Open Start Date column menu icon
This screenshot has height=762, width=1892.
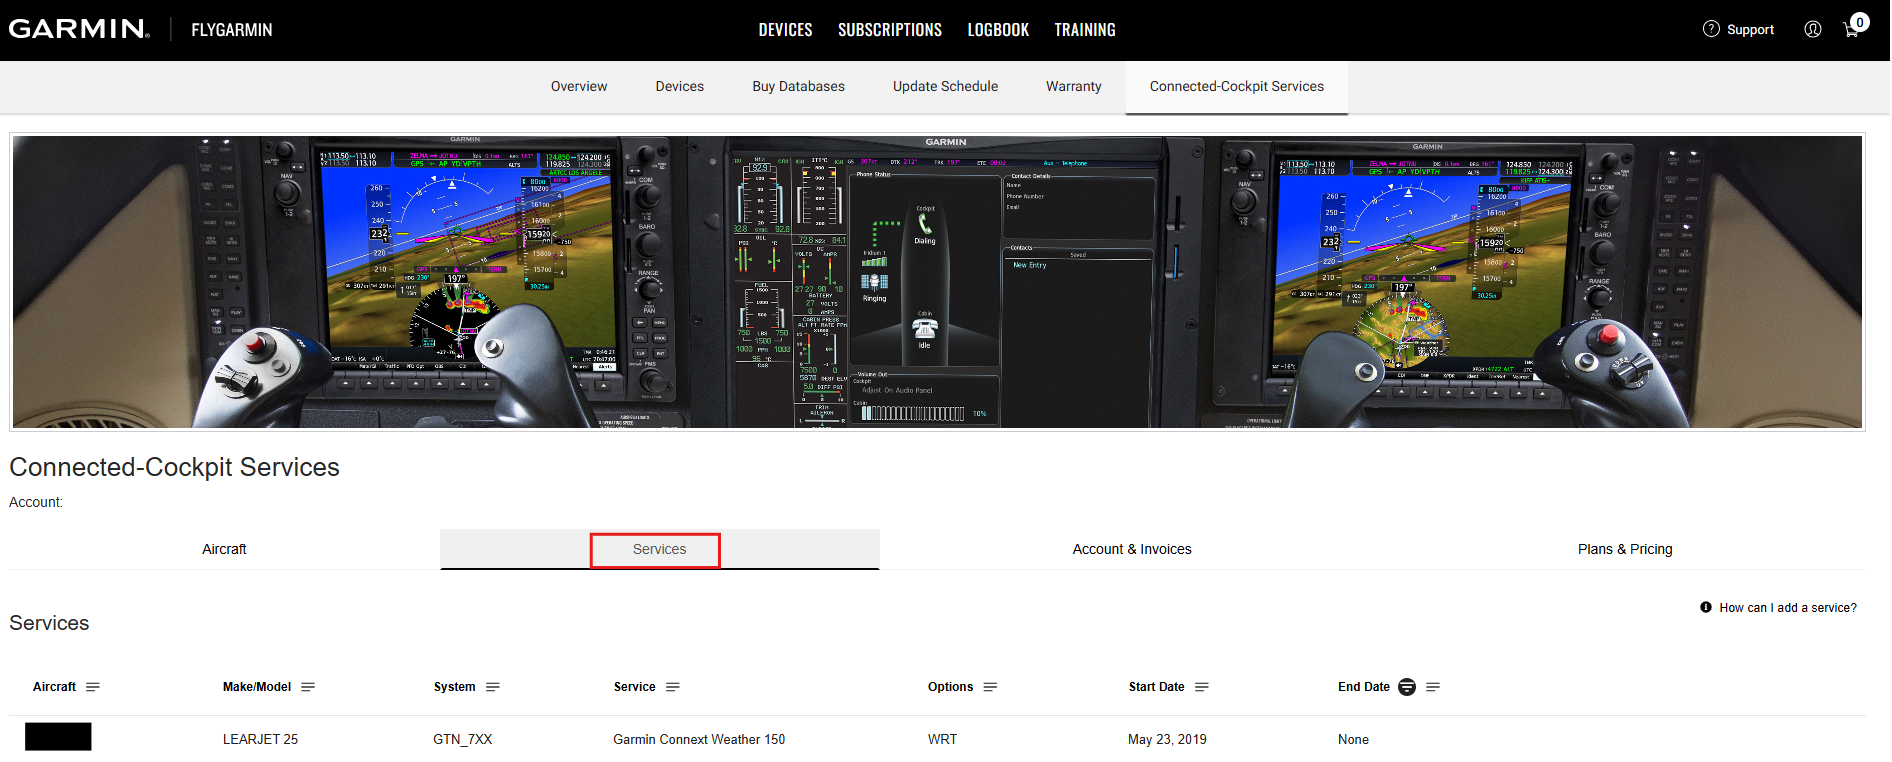click(x=1202, y=687)
